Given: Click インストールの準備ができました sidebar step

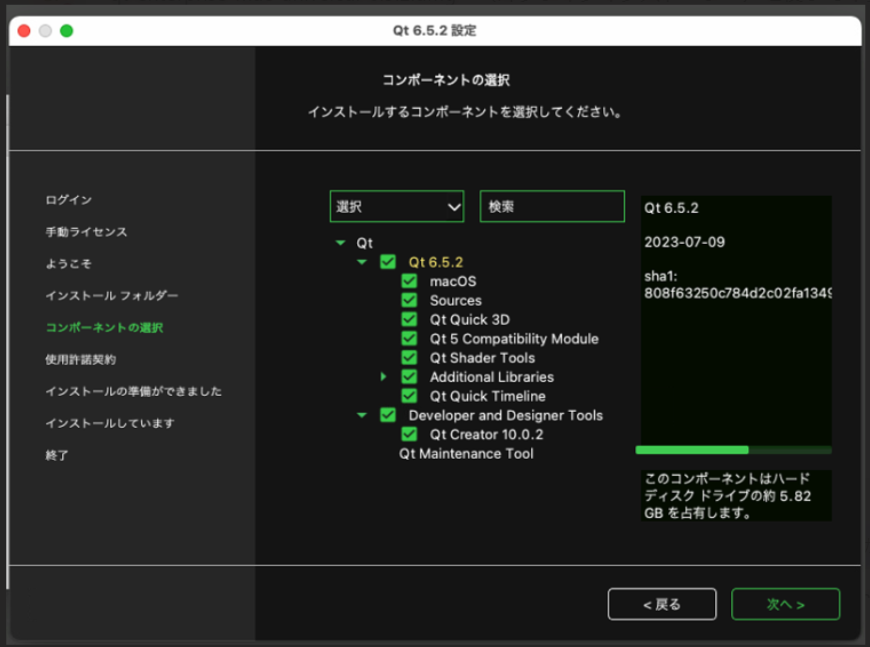Looking at the screenshot, I should click(134, 391).
